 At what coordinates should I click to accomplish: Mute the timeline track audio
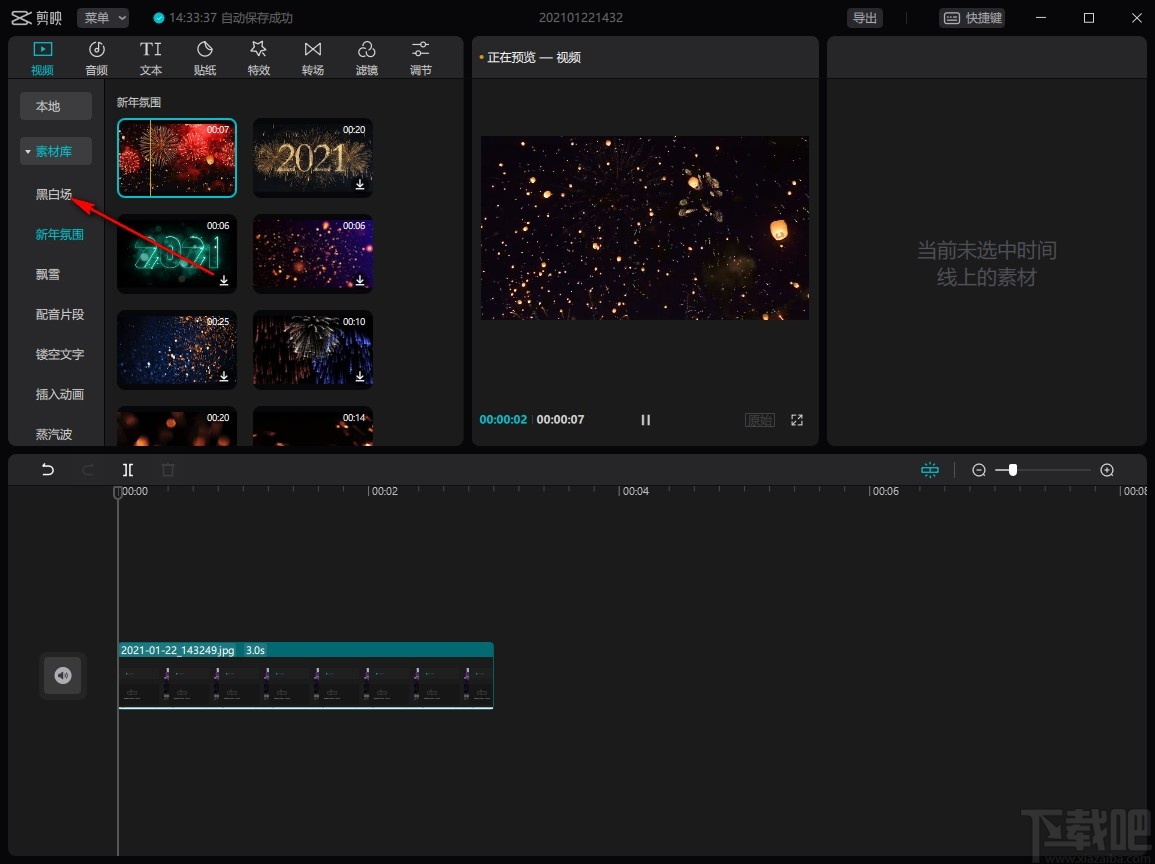coord(63,675)
